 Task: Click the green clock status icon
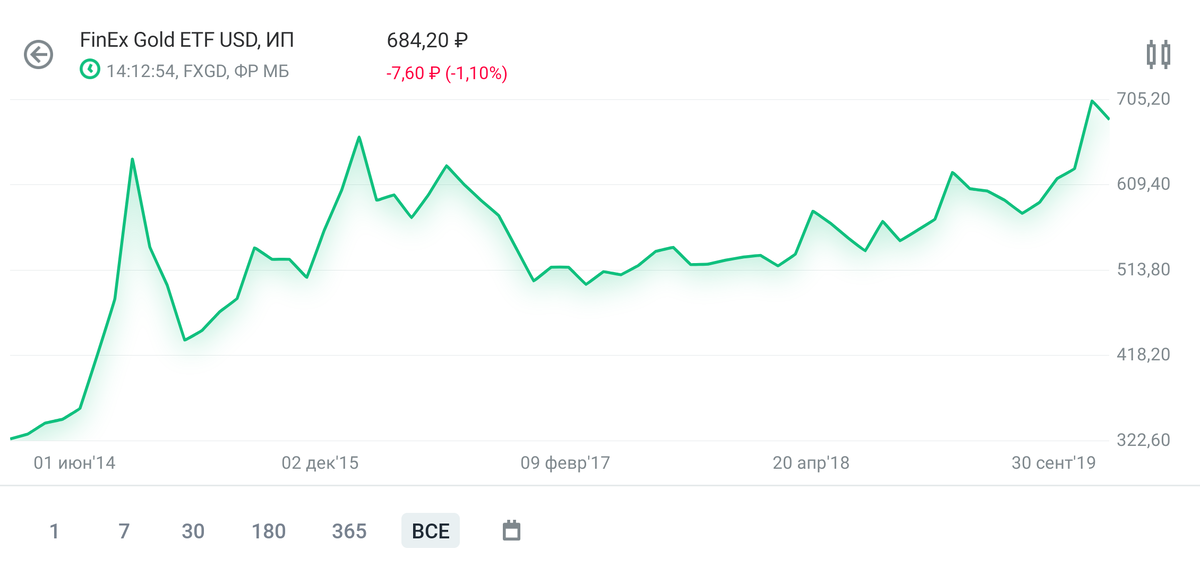point(90,70)
